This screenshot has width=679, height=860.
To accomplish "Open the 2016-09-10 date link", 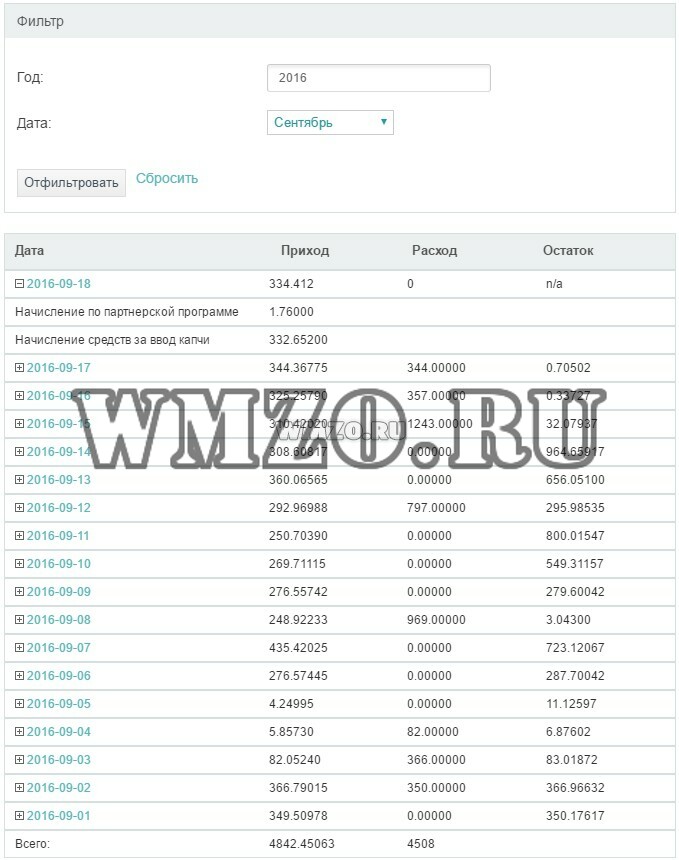I will (59, 563).
